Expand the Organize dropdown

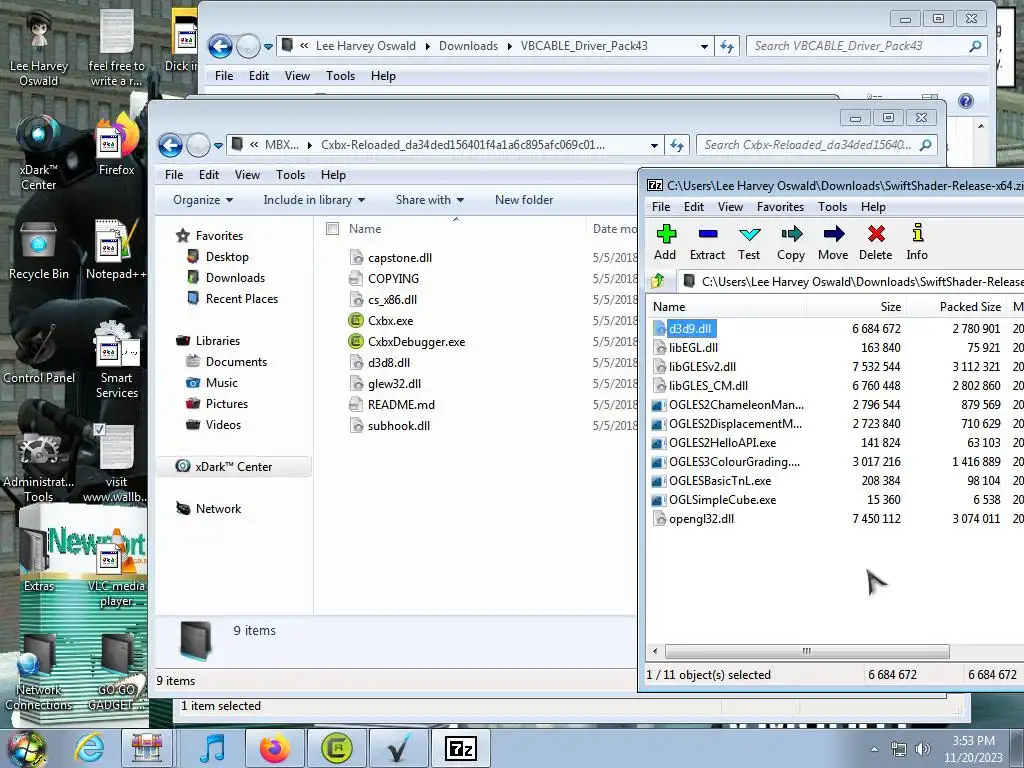202,200
